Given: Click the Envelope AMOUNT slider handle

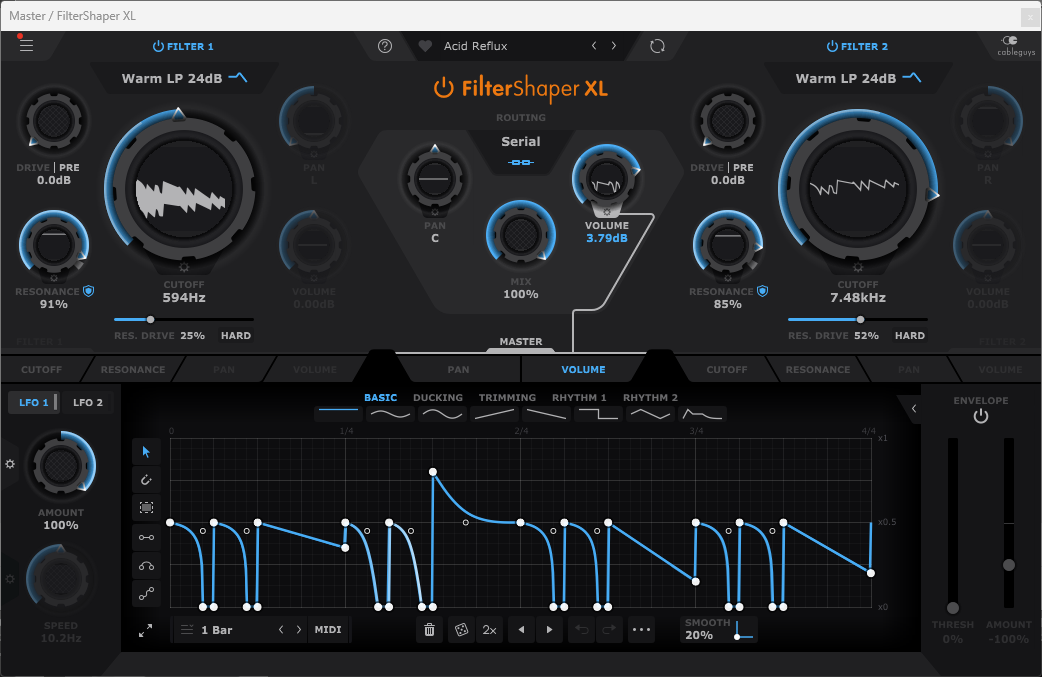Looking at the screenshot, I should click(x=1009, y=565).
